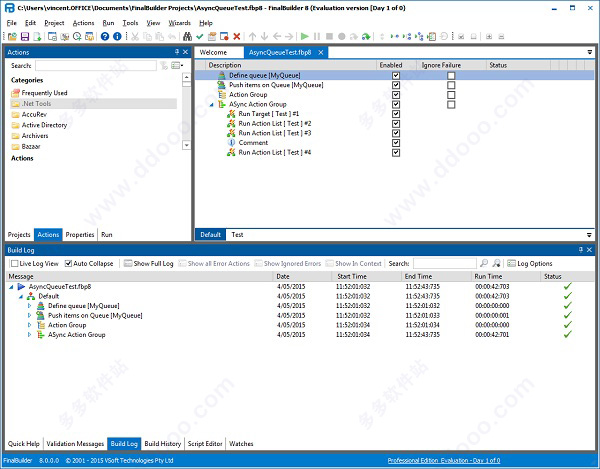Click the expand all plus toolbar icon
This screenshot has height=469, width=600.
tap(489, 36)
